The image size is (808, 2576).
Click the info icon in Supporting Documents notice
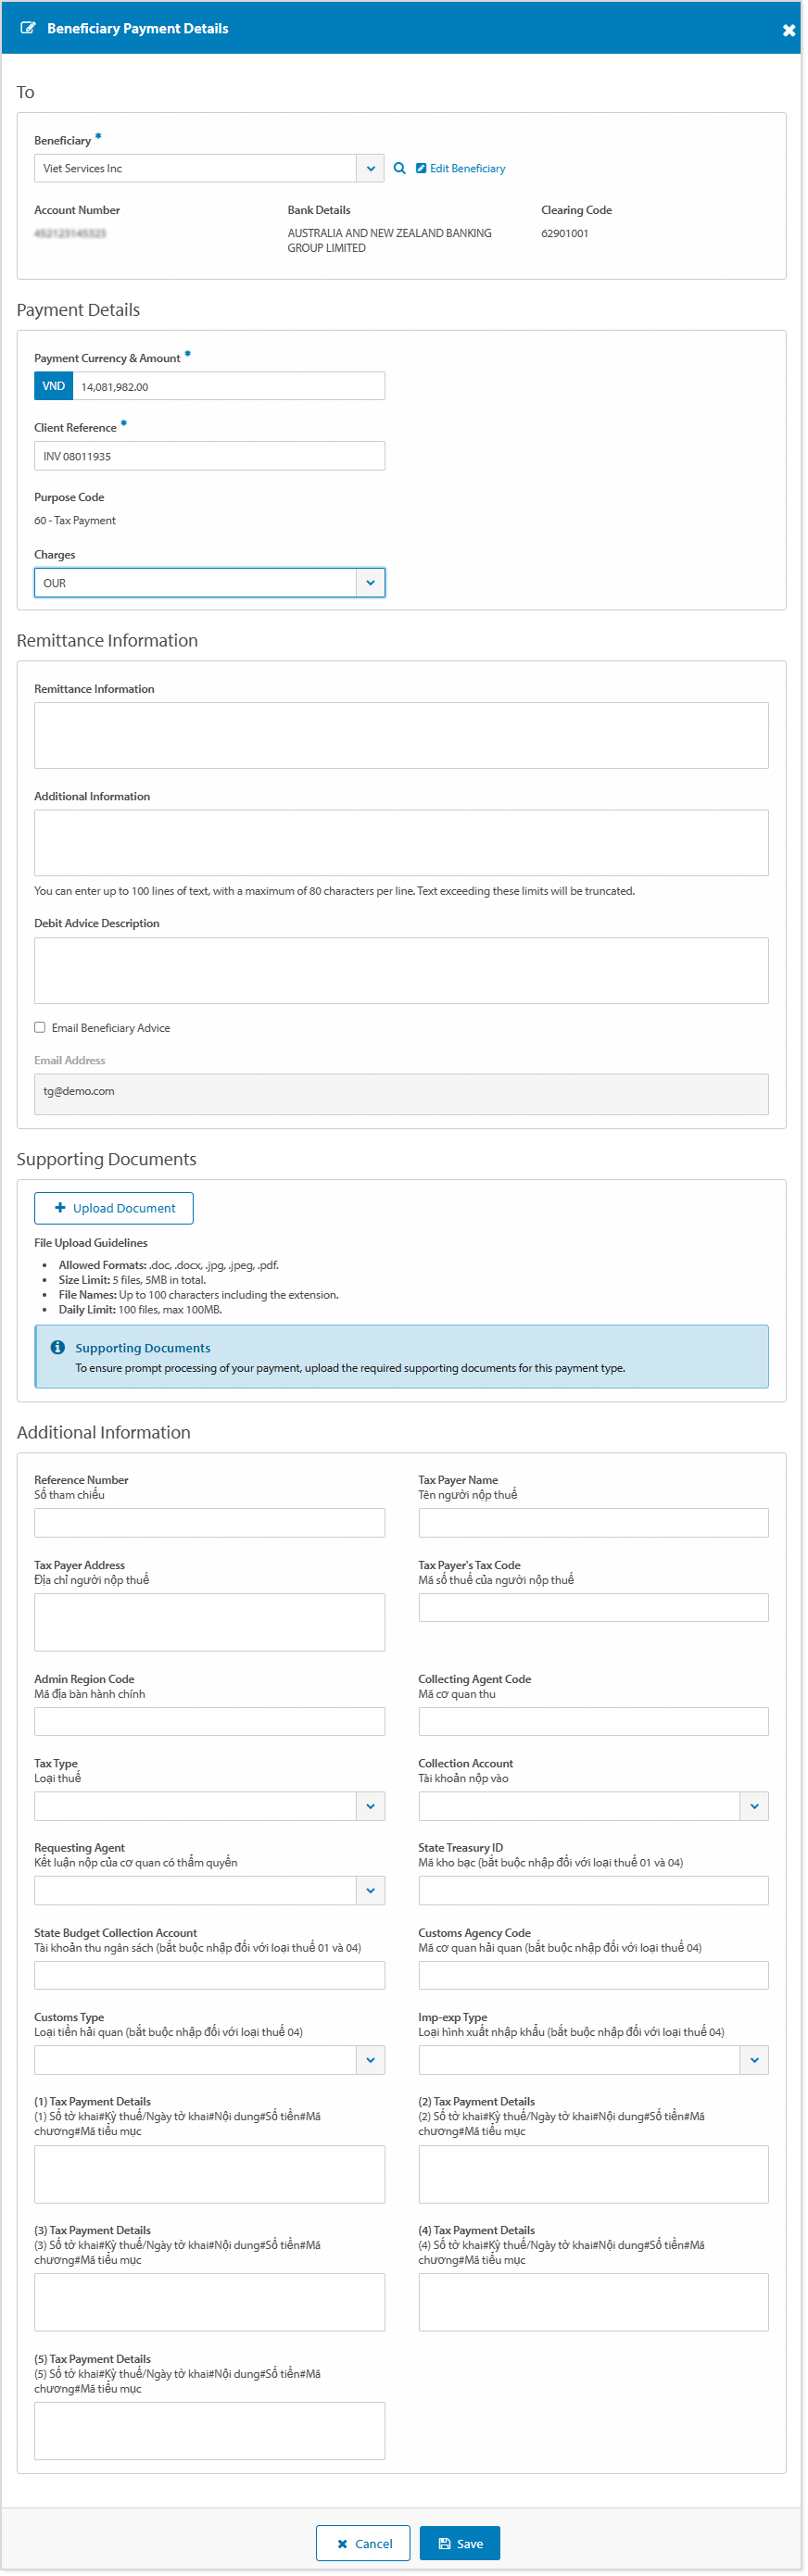[x=57, y=1347]
